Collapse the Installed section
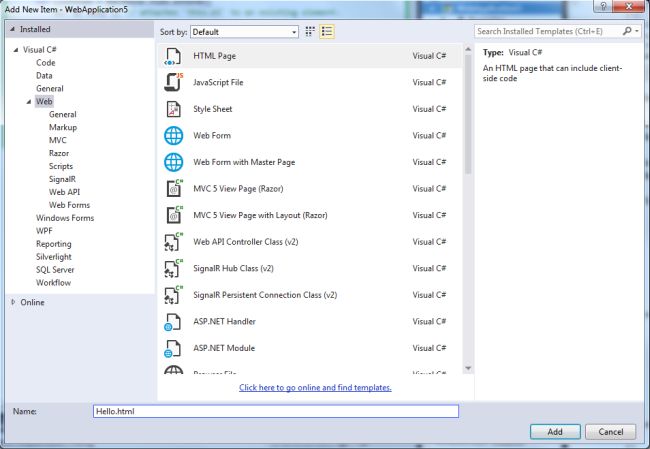Screen dimensions: 650x449 (12, 29)
